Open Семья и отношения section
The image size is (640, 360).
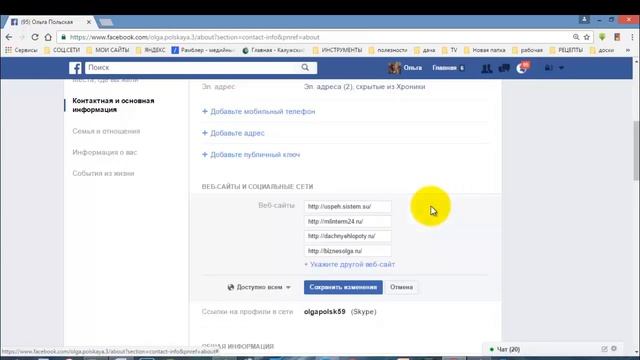coord(106,131)
